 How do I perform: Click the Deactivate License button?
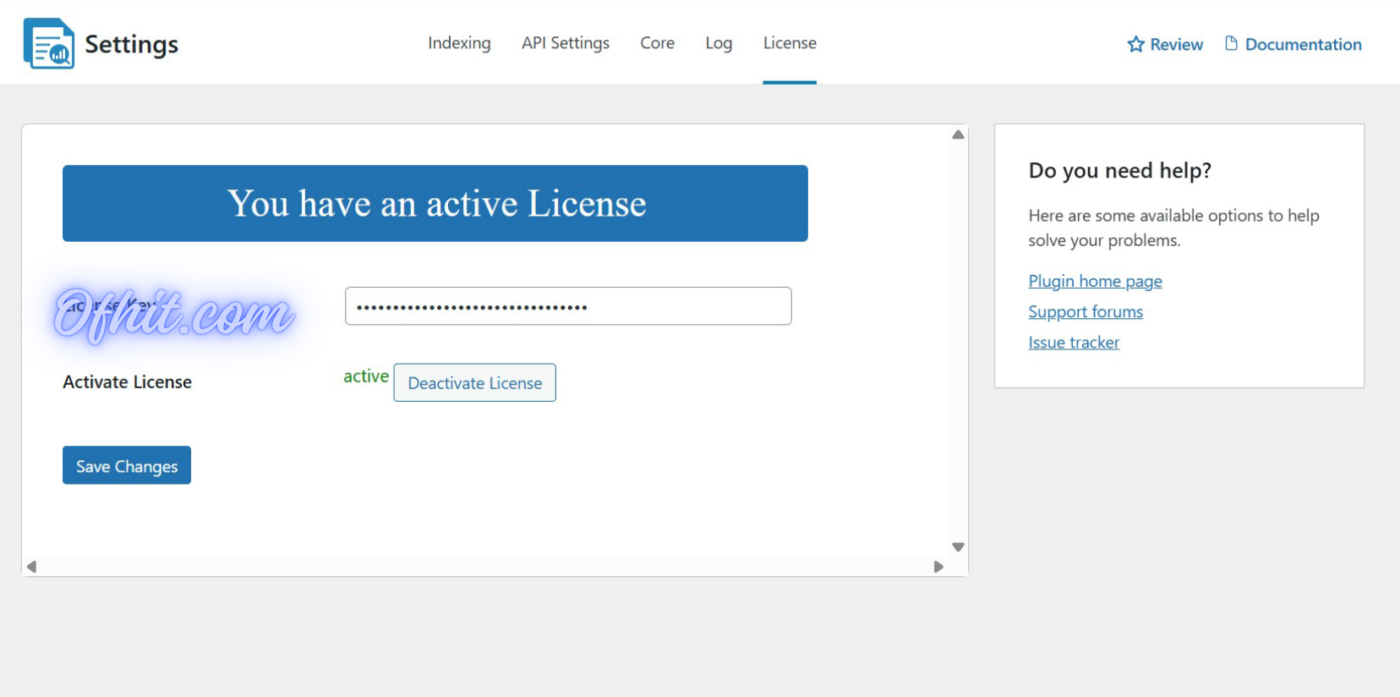(x=474, y=383)
